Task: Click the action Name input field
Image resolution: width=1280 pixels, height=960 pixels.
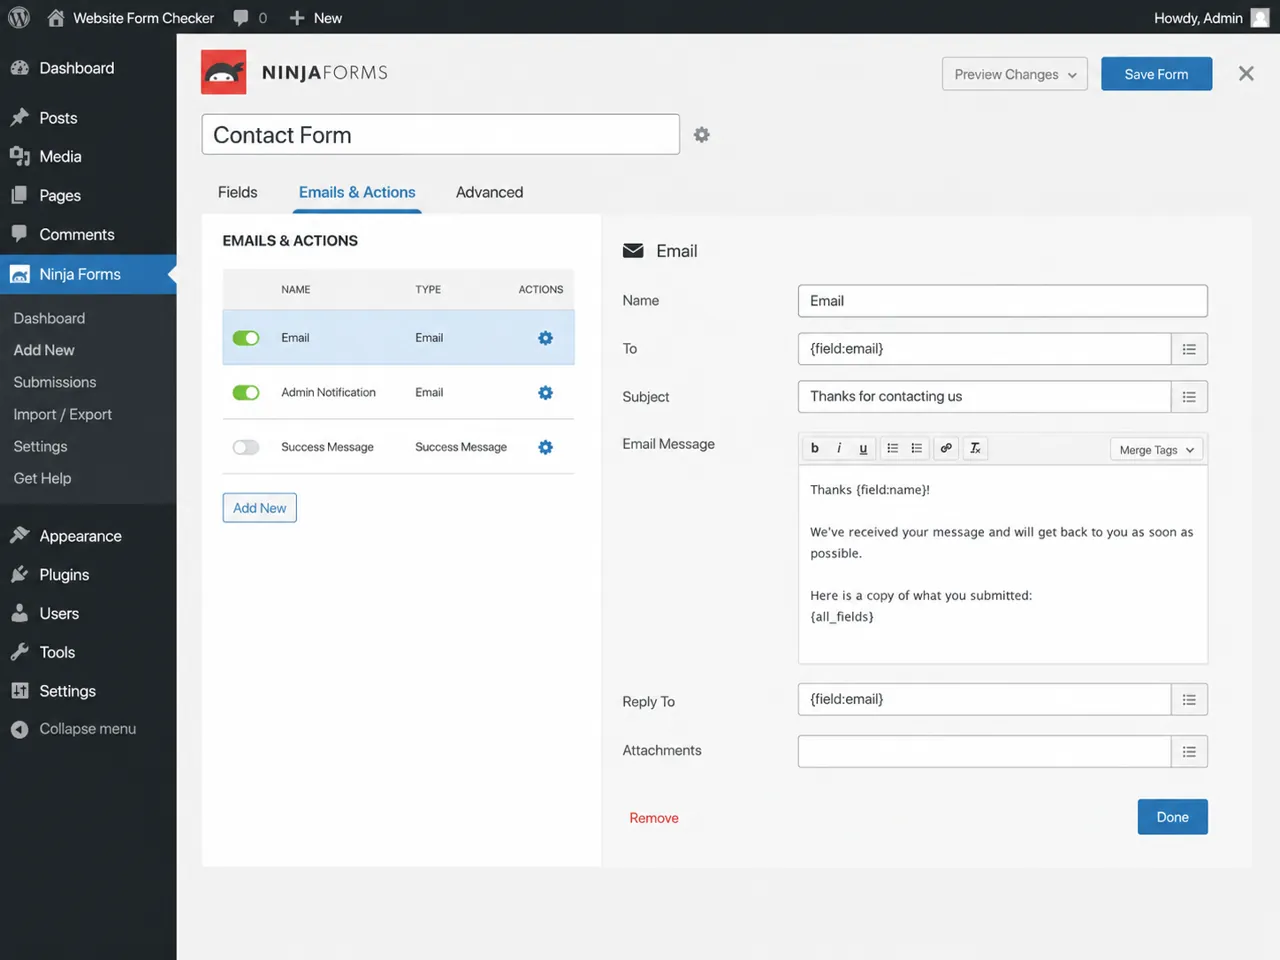Action: tap(1002, 301)
